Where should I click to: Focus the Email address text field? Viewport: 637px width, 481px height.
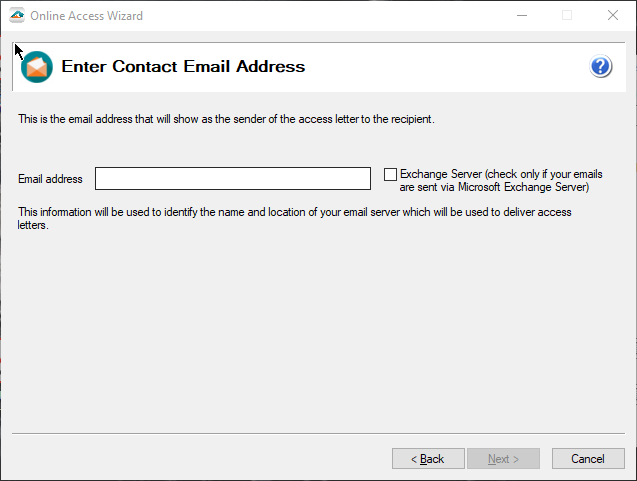(232, 178)
